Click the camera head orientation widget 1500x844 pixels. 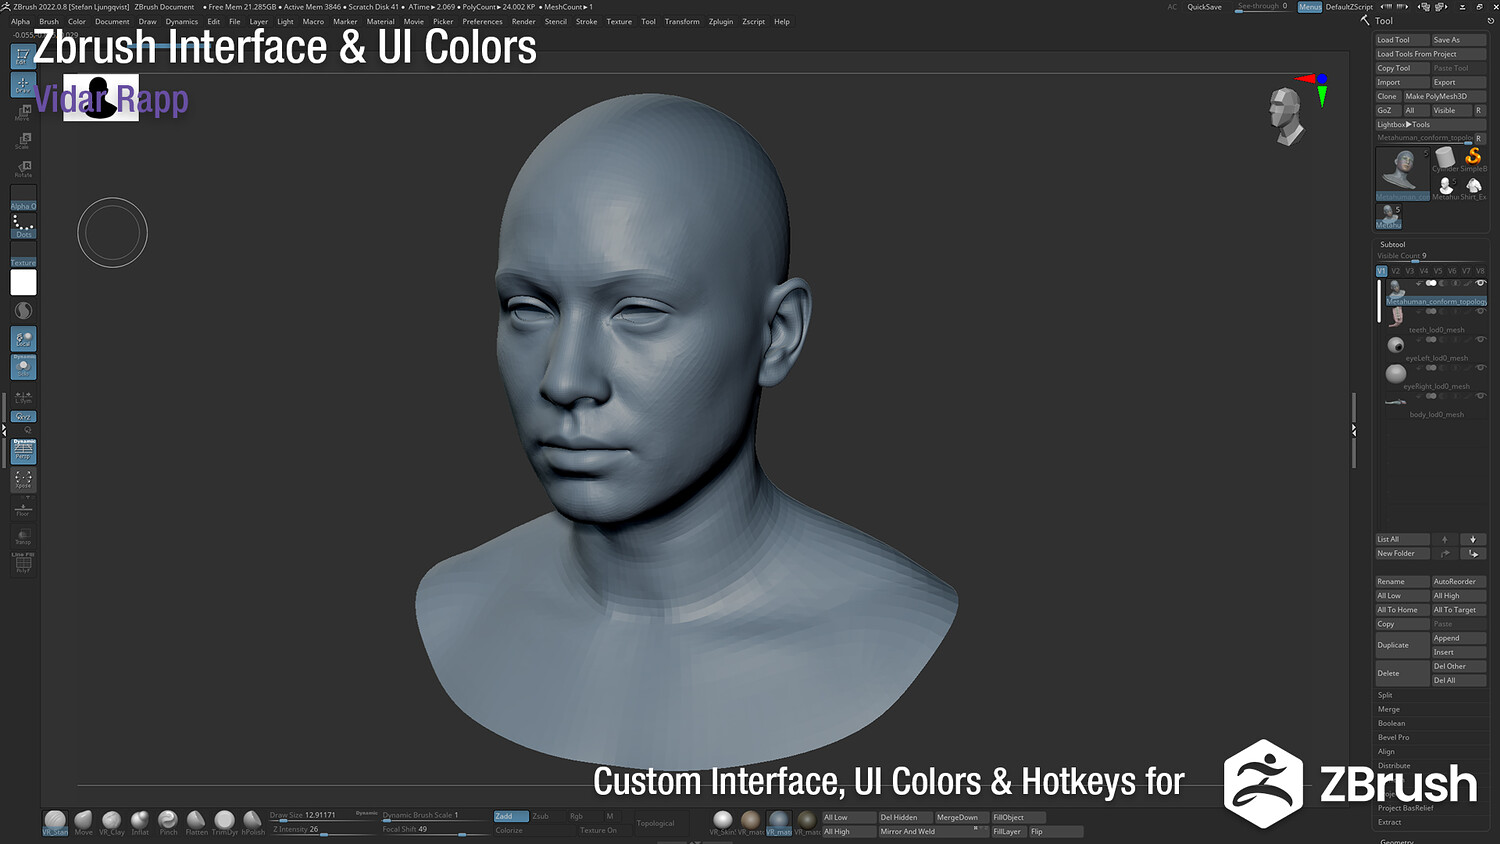coord(1286,115)
